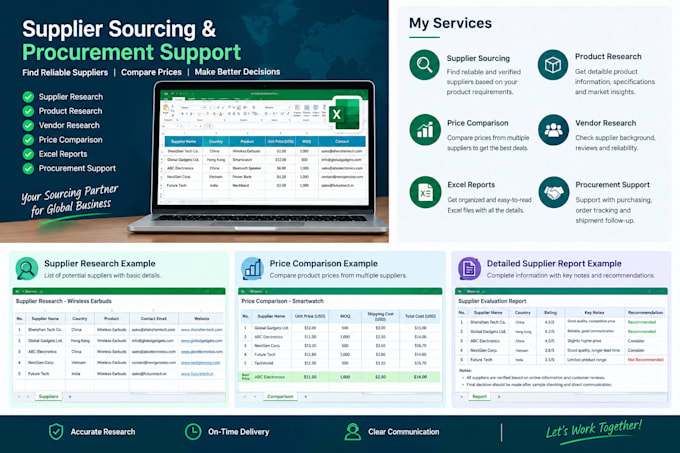Click the Let's Work Together text
The height and width of the screenshot is (453, 680).
[594, 430]
